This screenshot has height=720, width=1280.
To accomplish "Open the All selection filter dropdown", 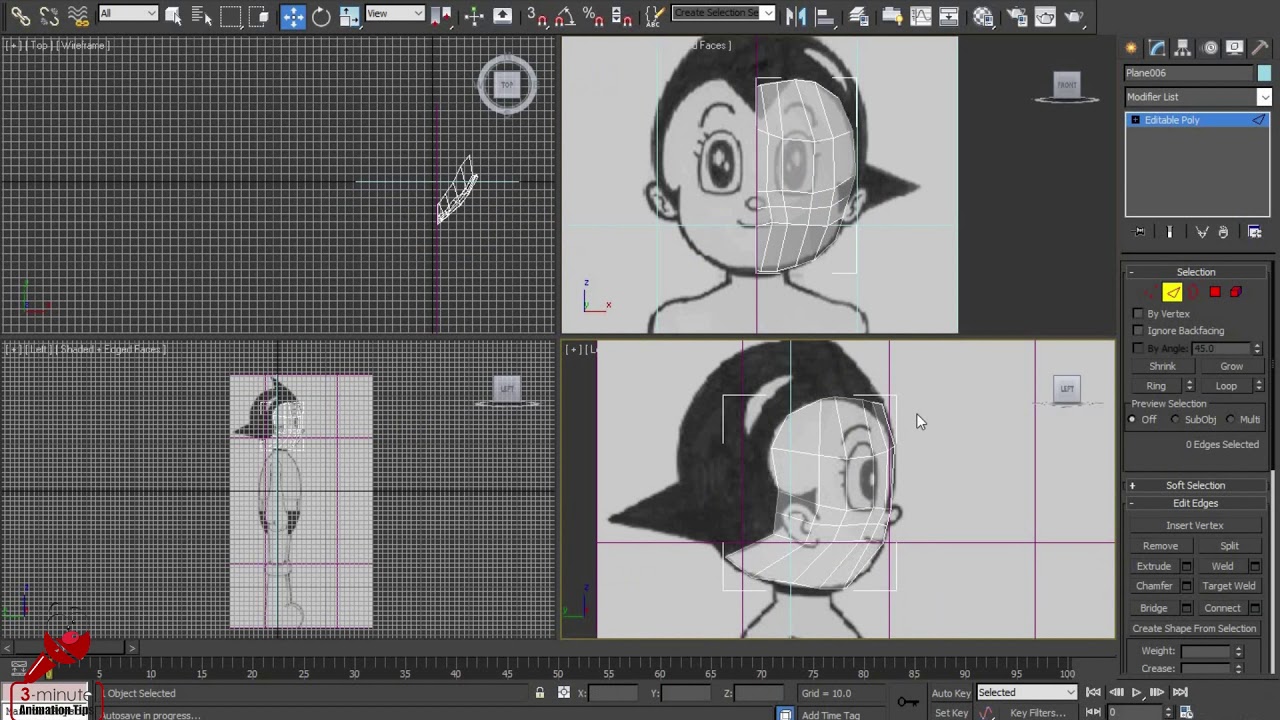I will click(128, 13).
